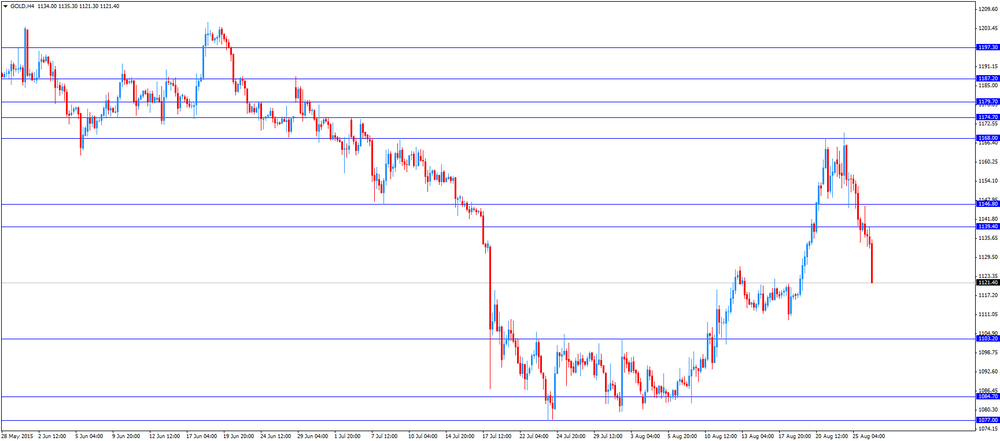
Task: Click the 1160.25 price scale value
Action: coord(987,161)
